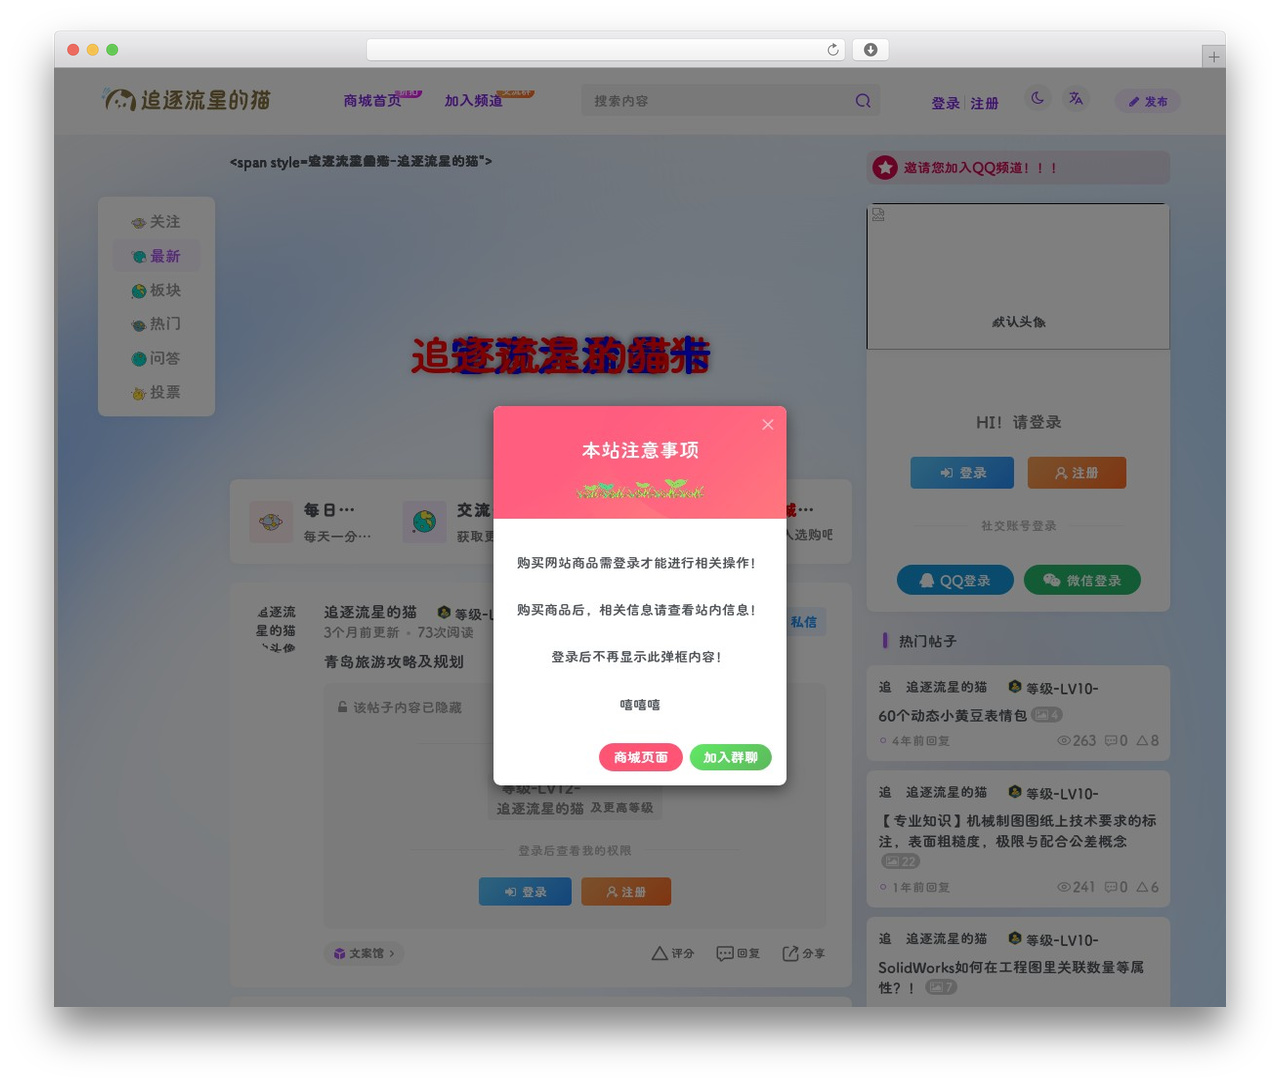Select 关注 in the left sidebar
Viewport: 1280px width, 1084px height.
pyautogui.click(x=156, y=222)
